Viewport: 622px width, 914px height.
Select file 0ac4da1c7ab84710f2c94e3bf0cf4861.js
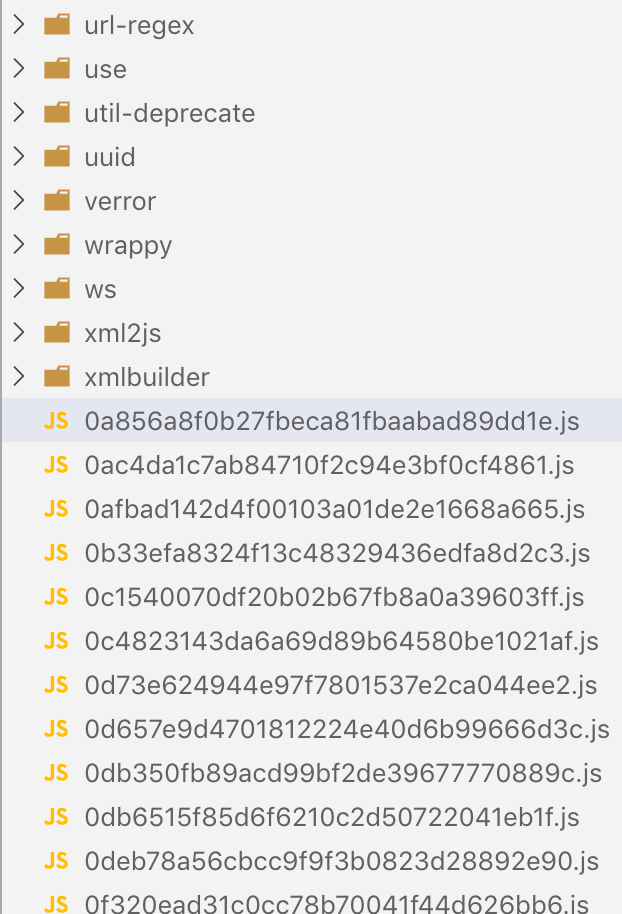pos(312,465)
